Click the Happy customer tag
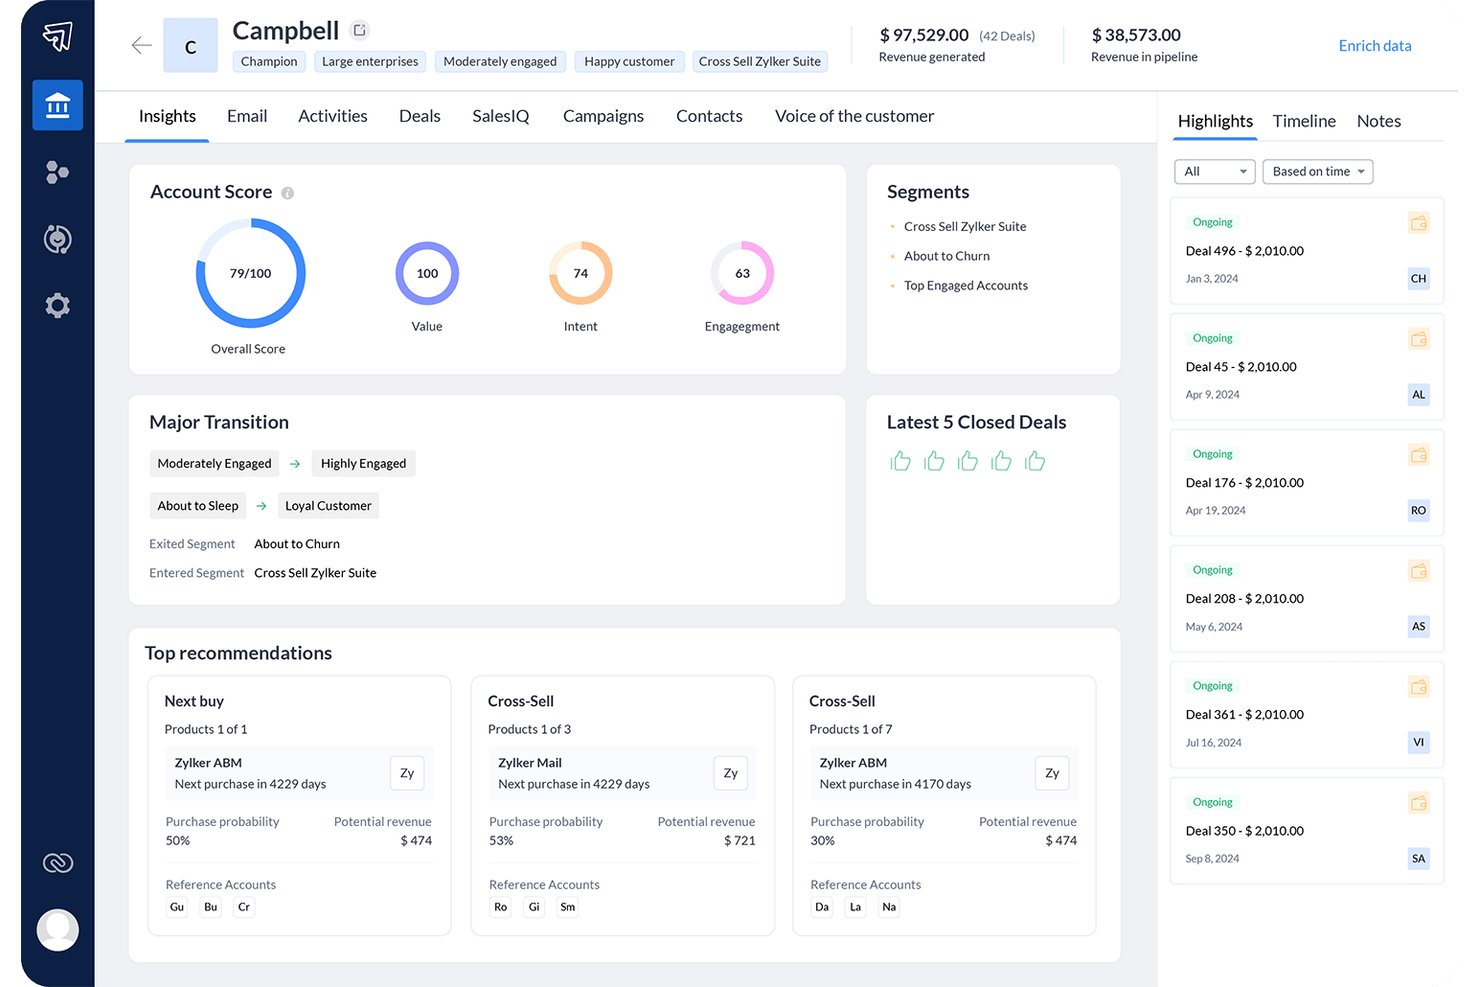 (x=629, y=62)
